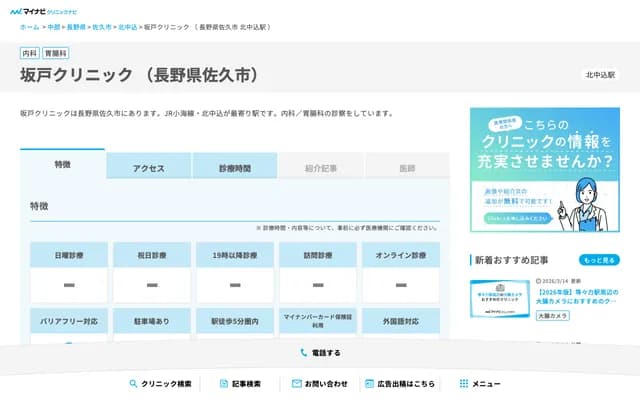
Task: Click the ad placement monitor icon
Action: (x=369, y=383)
